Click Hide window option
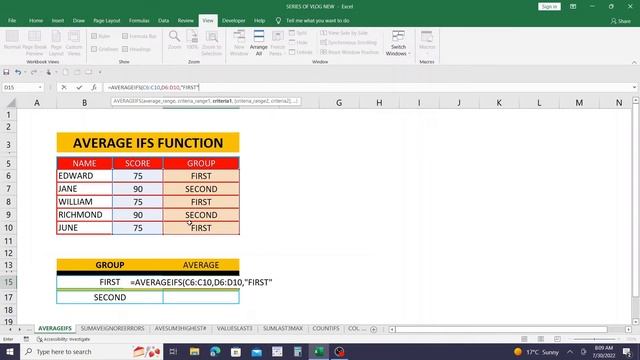The height and width of the screenshot is (360, 640). pyautogui.click(x=298, y=42)
